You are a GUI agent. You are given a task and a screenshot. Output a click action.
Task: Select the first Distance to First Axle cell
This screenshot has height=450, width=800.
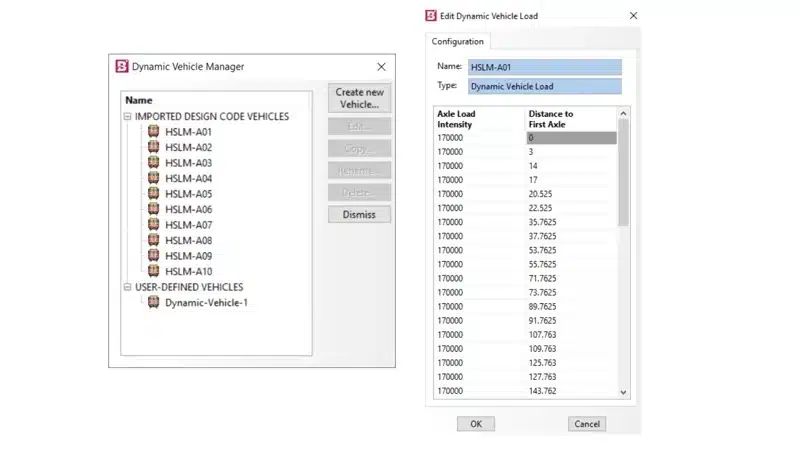click(571, 138)
